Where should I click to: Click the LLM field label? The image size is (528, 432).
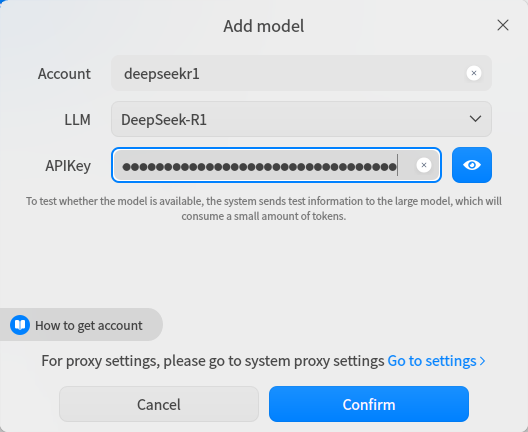pyautogui.click(x=77, y=120)
